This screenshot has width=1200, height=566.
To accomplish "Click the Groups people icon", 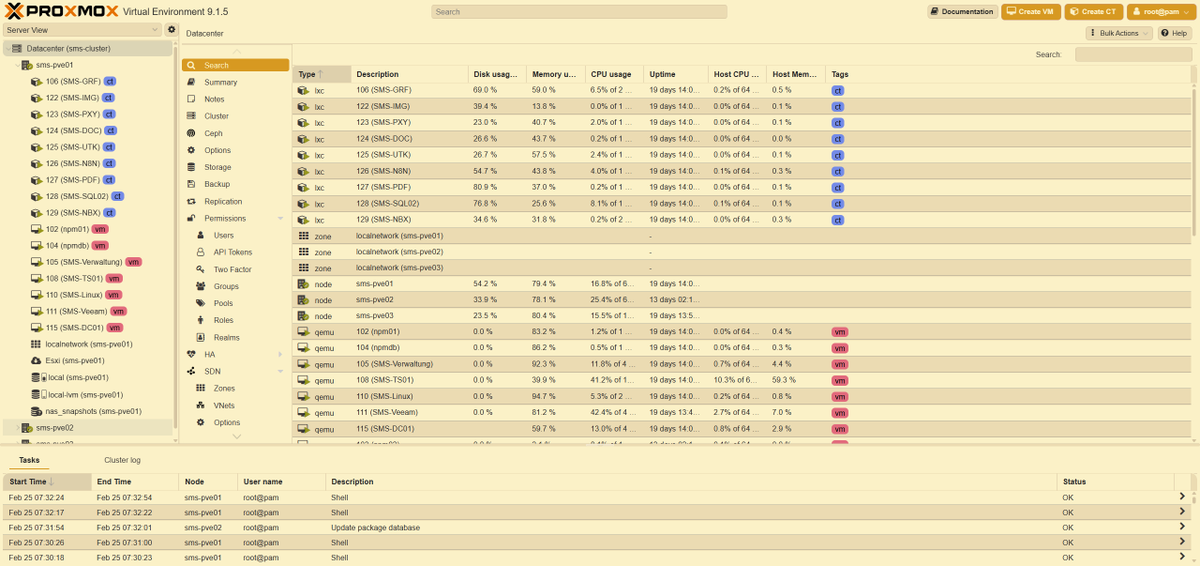I will (201, 286).
